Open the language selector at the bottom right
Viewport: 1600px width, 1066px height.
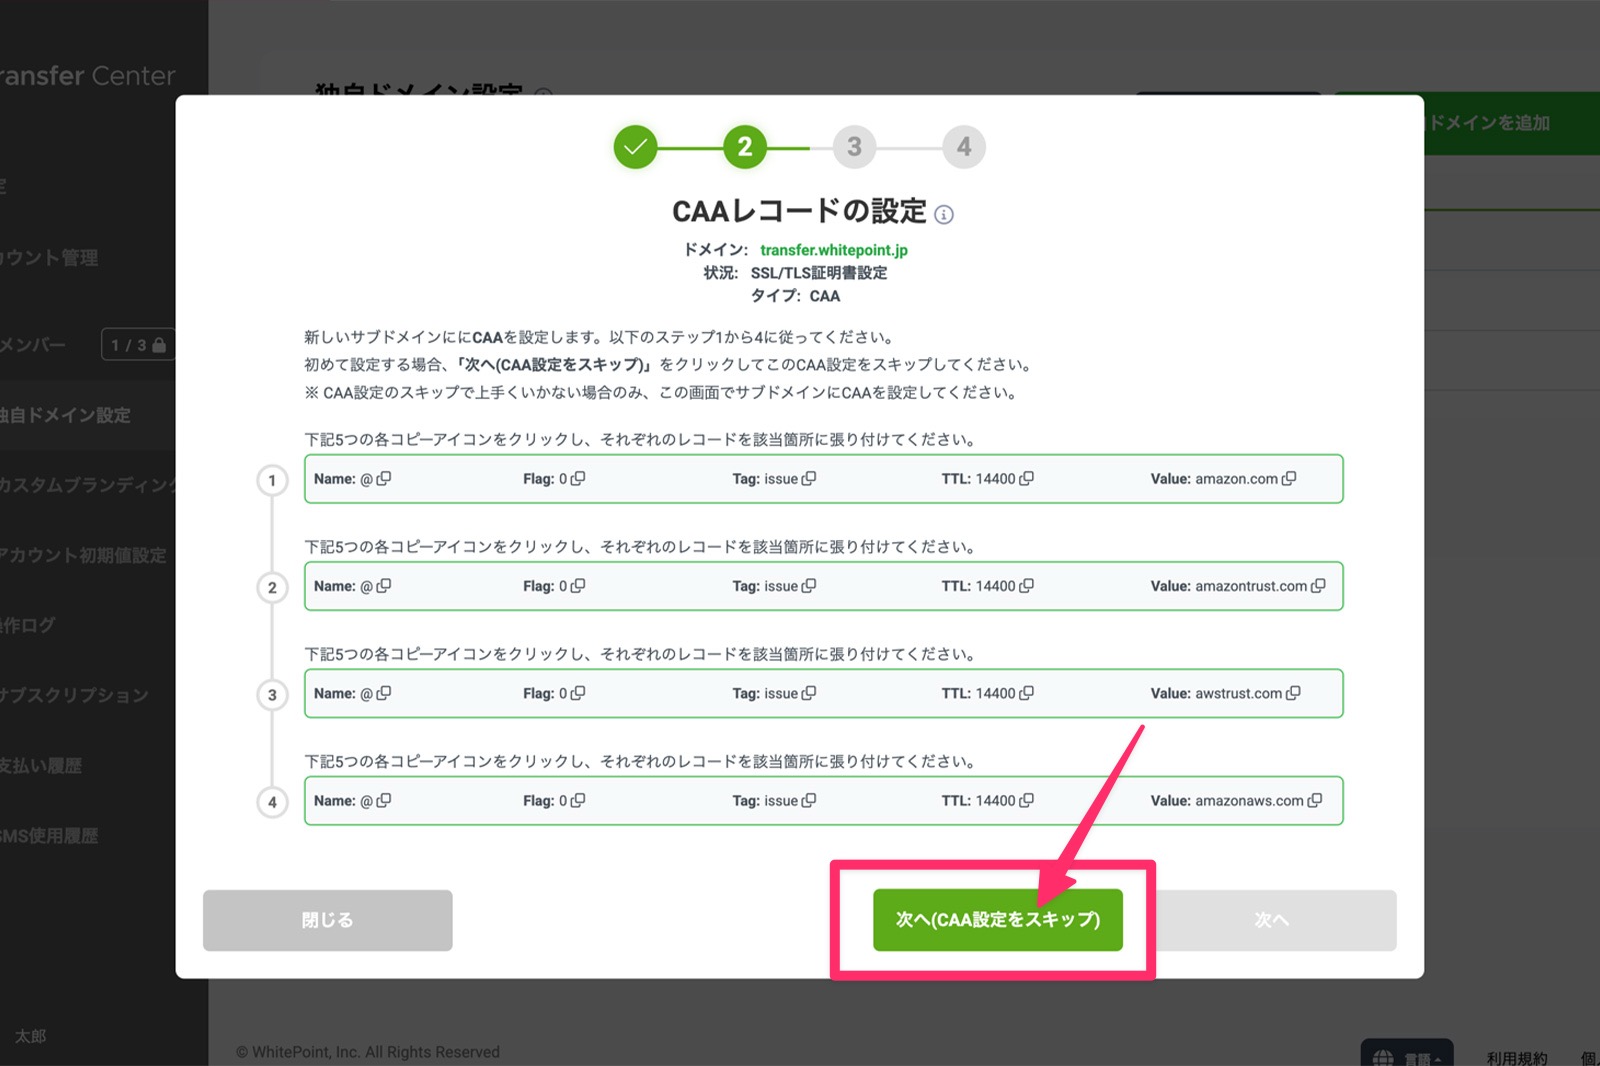[x=1406, y=1056]
